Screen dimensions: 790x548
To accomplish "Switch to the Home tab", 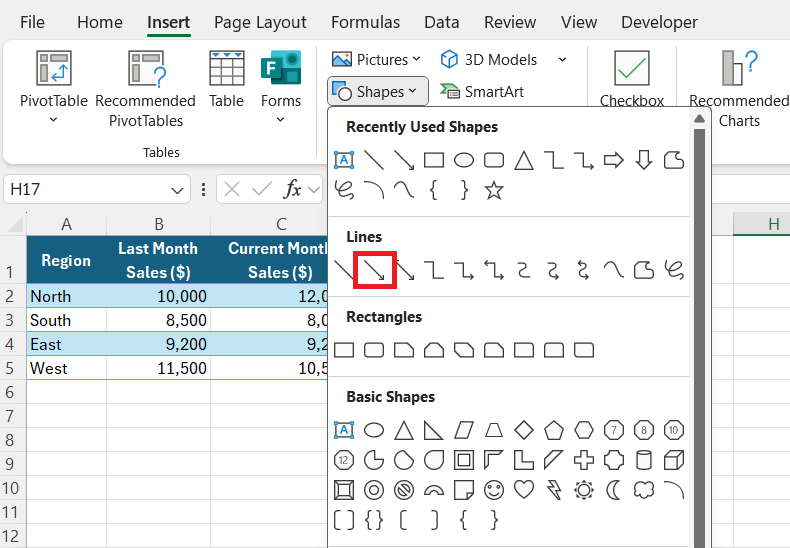I will (x=100, y=22).
